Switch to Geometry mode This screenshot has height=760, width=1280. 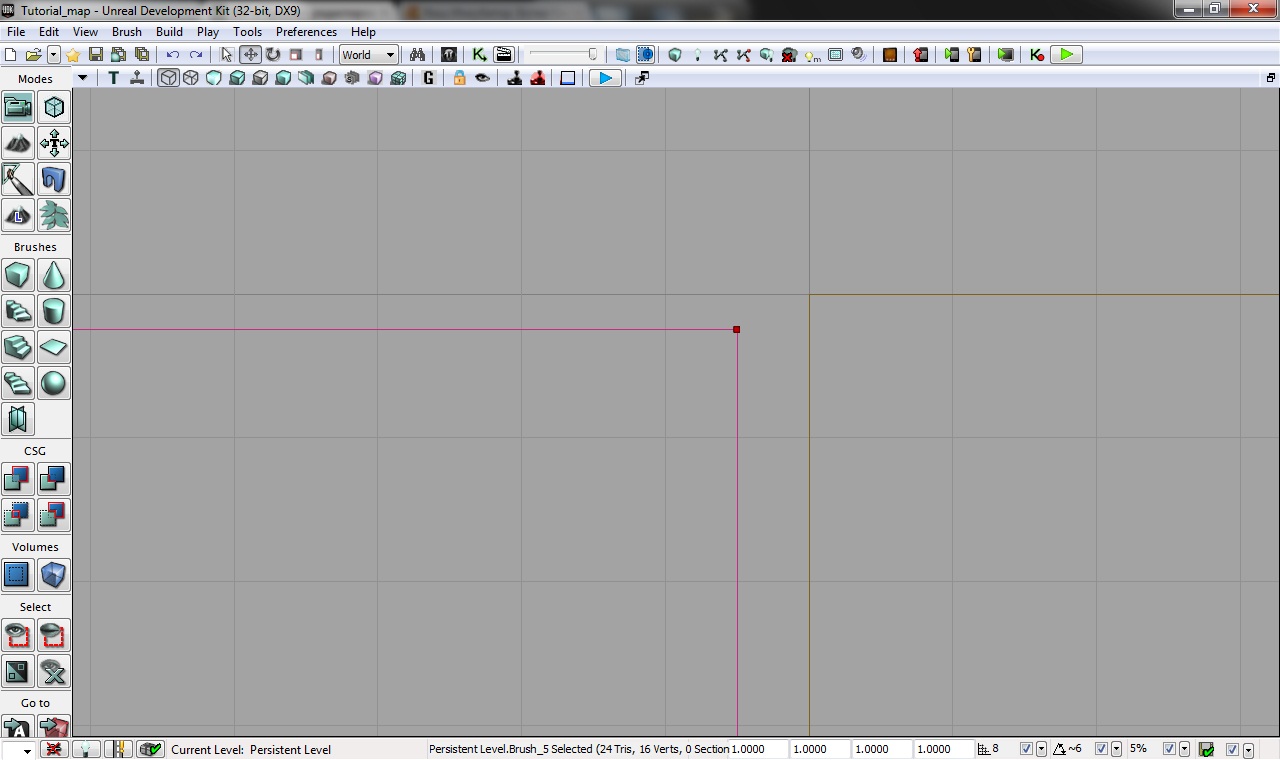pos(54,107)
